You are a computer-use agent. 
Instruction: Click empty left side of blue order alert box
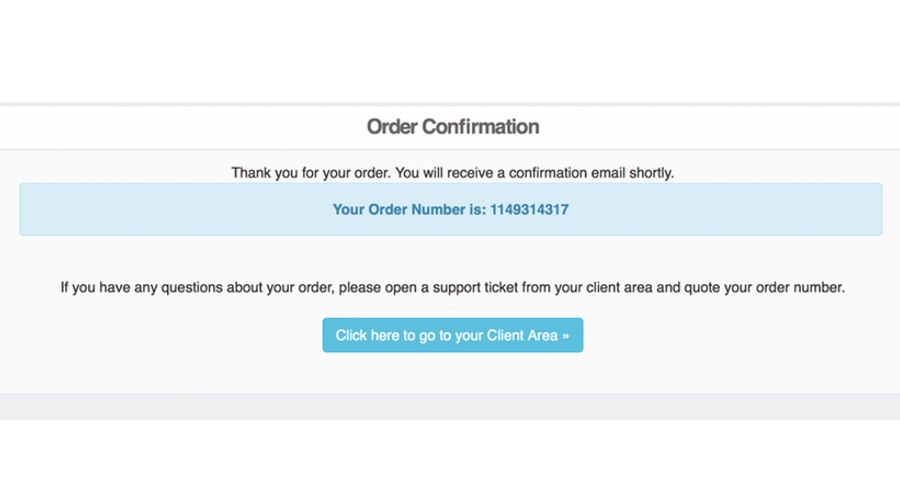(172, 210)
